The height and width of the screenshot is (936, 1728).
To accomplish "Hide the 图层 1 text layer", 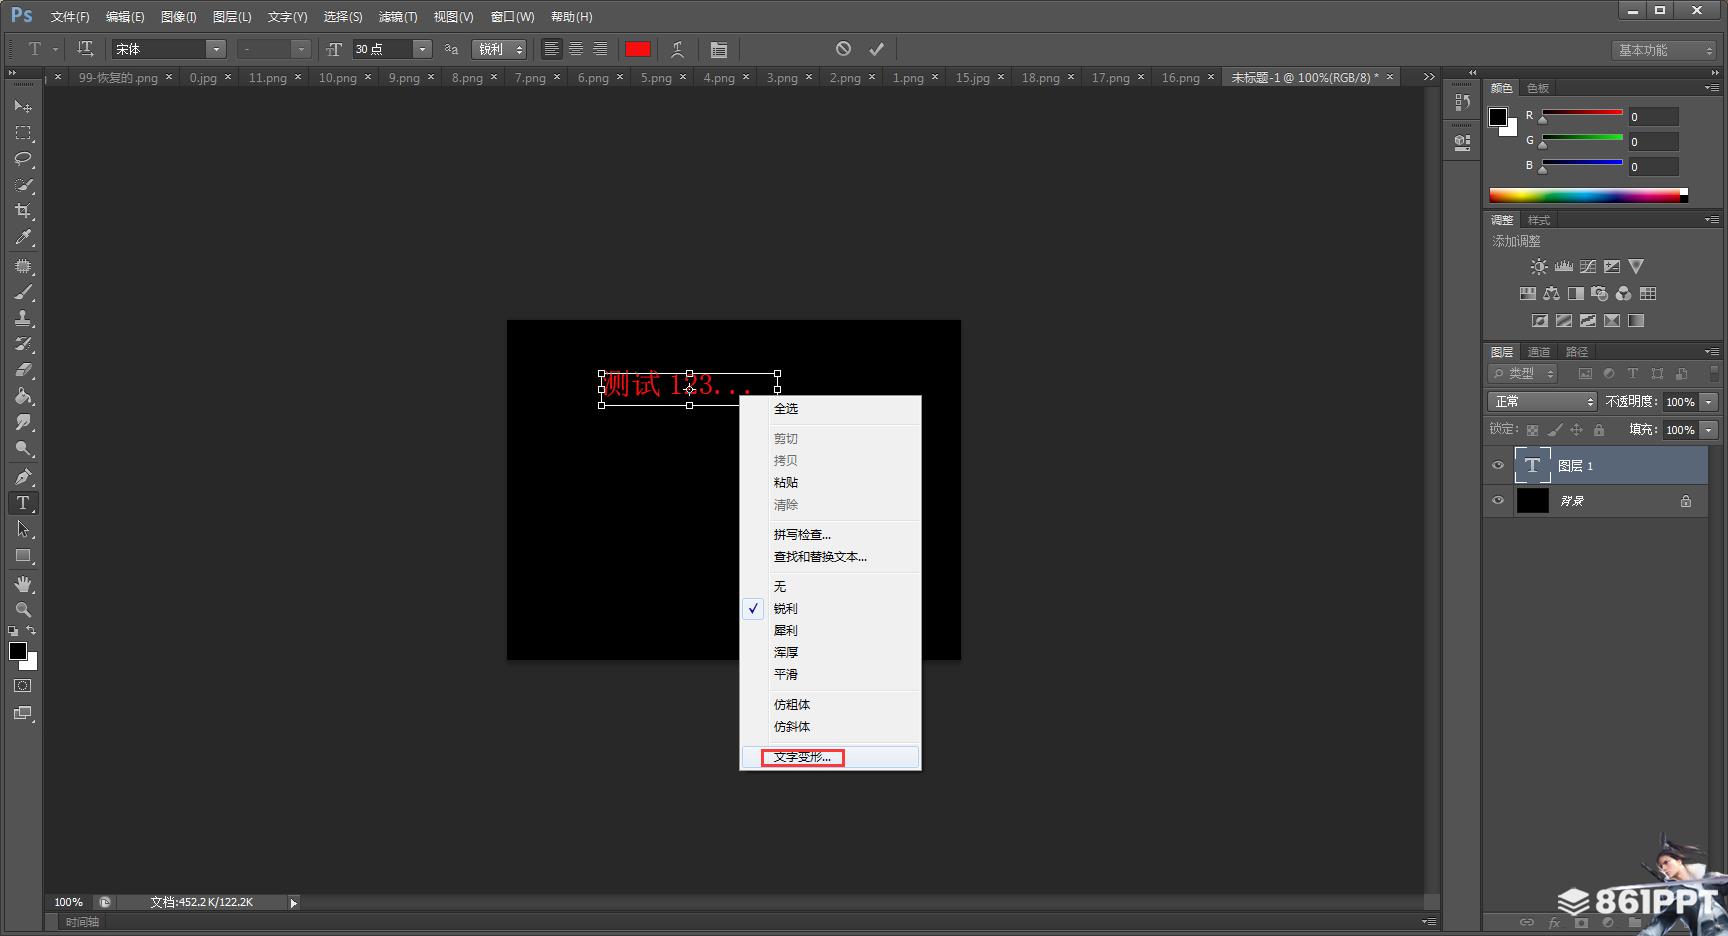I will coord(1498,466).
